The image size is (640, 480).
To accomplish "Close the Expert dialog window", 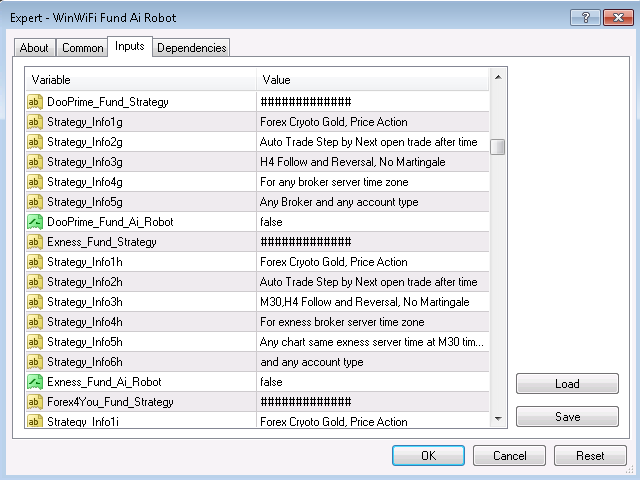I will (x=618, y=18).
